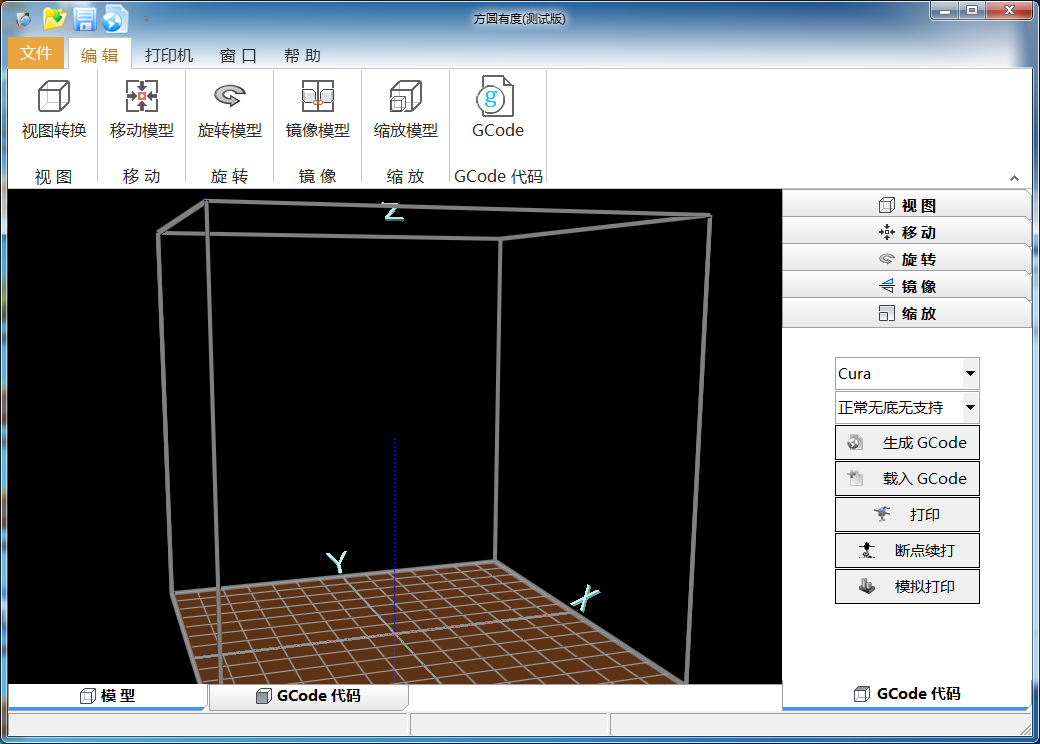Switch to the 编辑 ribbon tab

(x=99, y=55)
